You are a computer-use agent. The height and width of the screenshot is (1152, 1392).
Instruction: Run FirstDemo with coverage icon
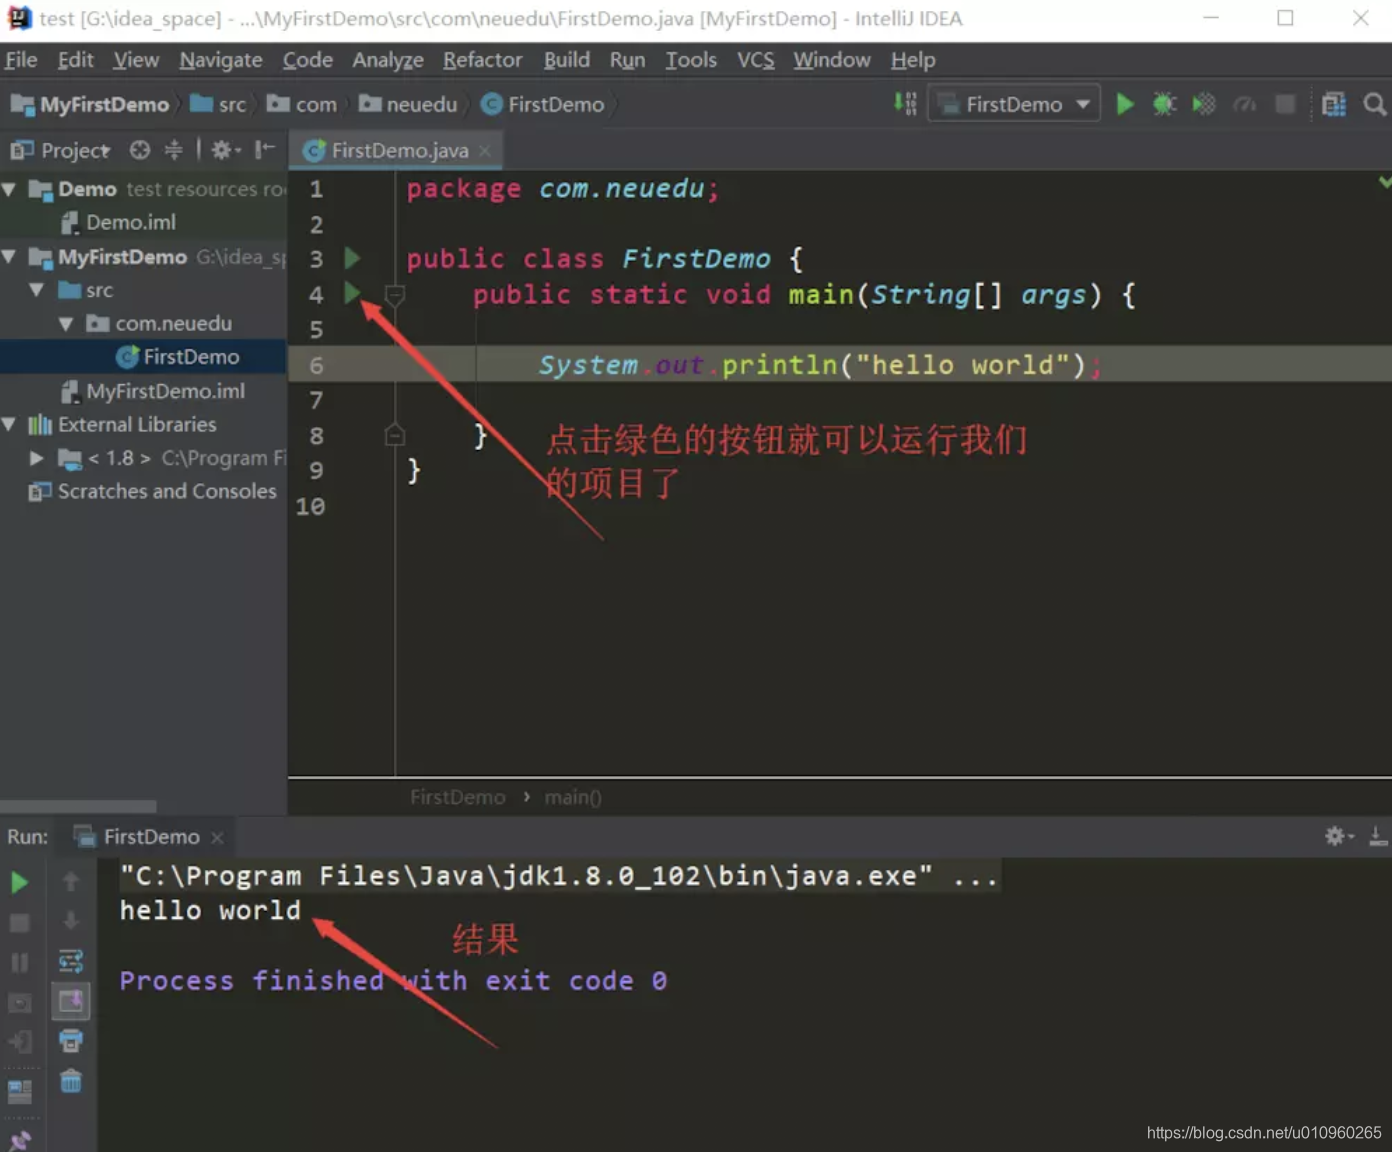(1205, 104)
